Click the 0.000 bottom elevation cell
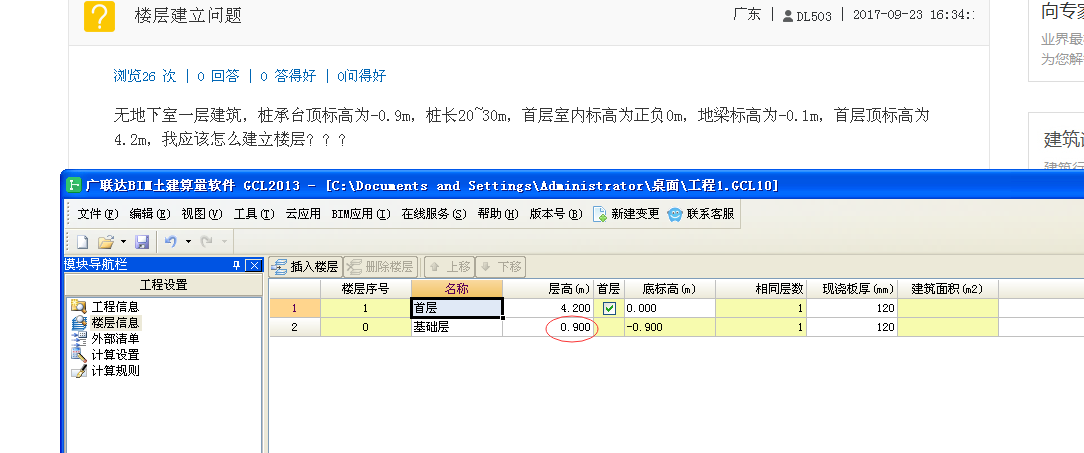This screenshot has height=453, width=1084. (x=669, y=308)
